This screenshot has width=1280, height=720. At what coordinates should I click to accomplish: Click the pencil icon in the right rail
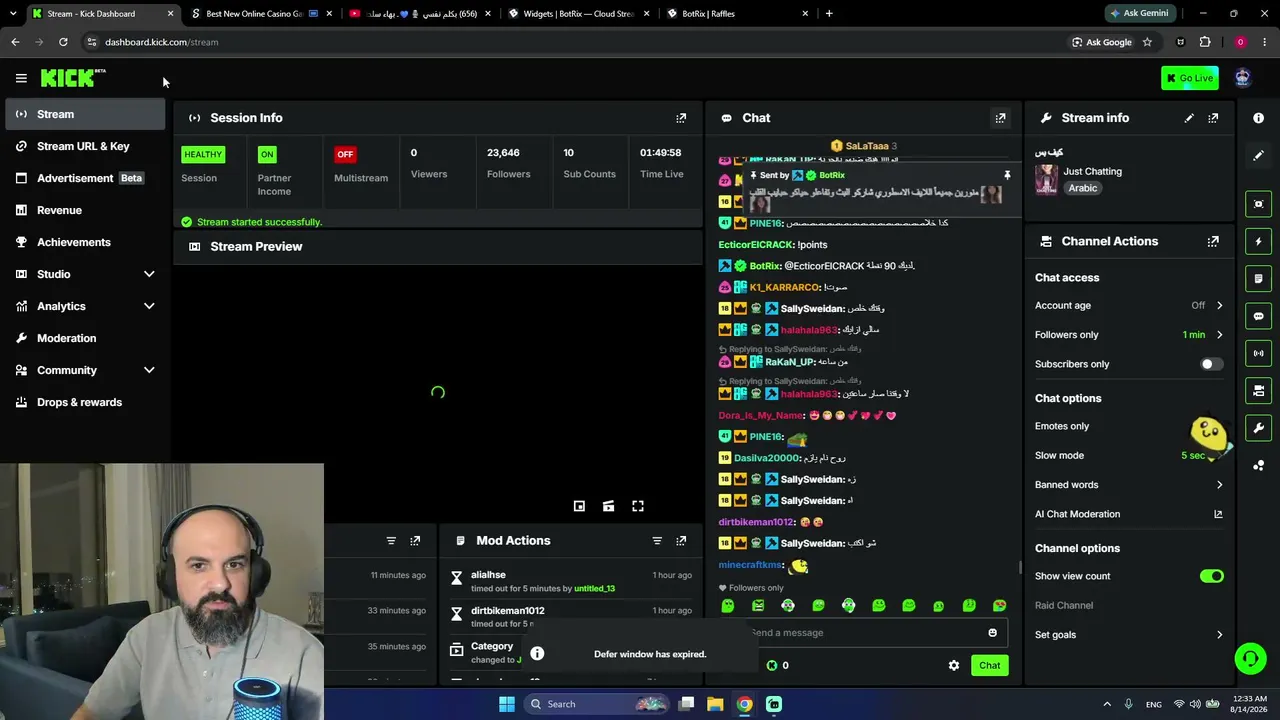[x=1258, y=156]
